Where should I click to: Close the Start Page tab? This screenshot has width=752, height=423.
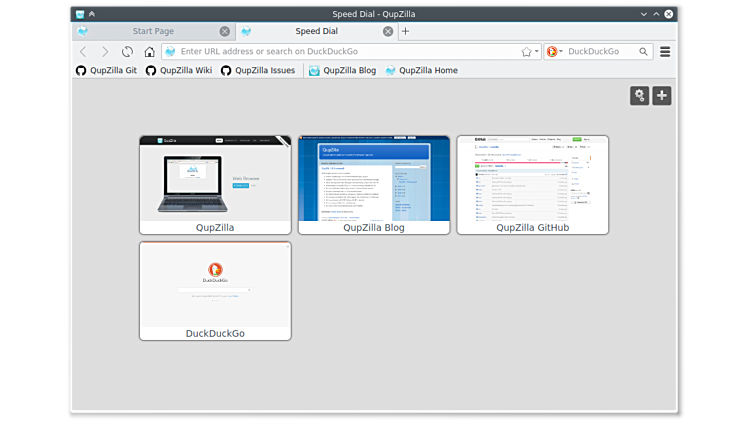224,31
